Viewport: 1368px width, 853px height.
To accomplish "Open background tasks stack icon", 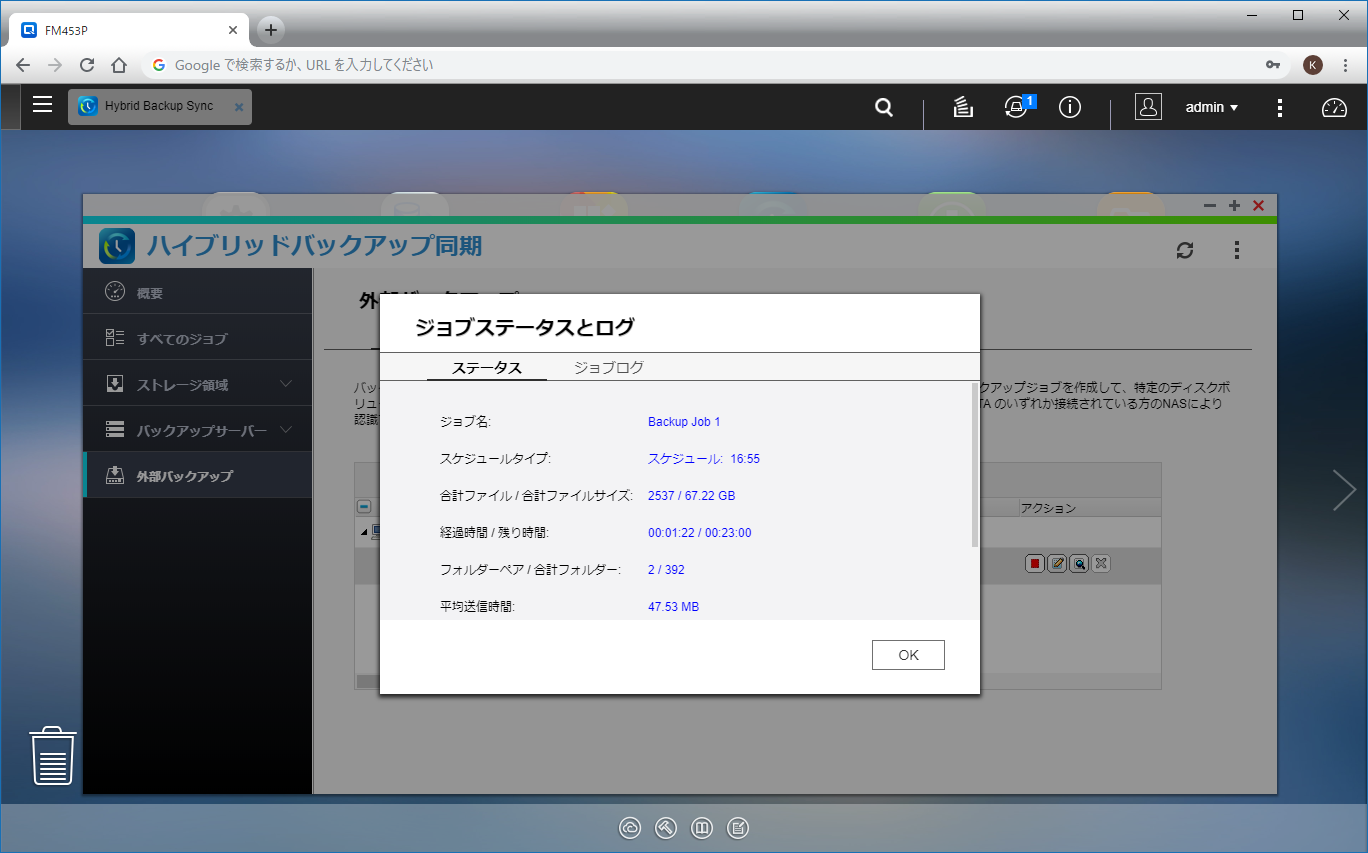I will pos(963,108).
